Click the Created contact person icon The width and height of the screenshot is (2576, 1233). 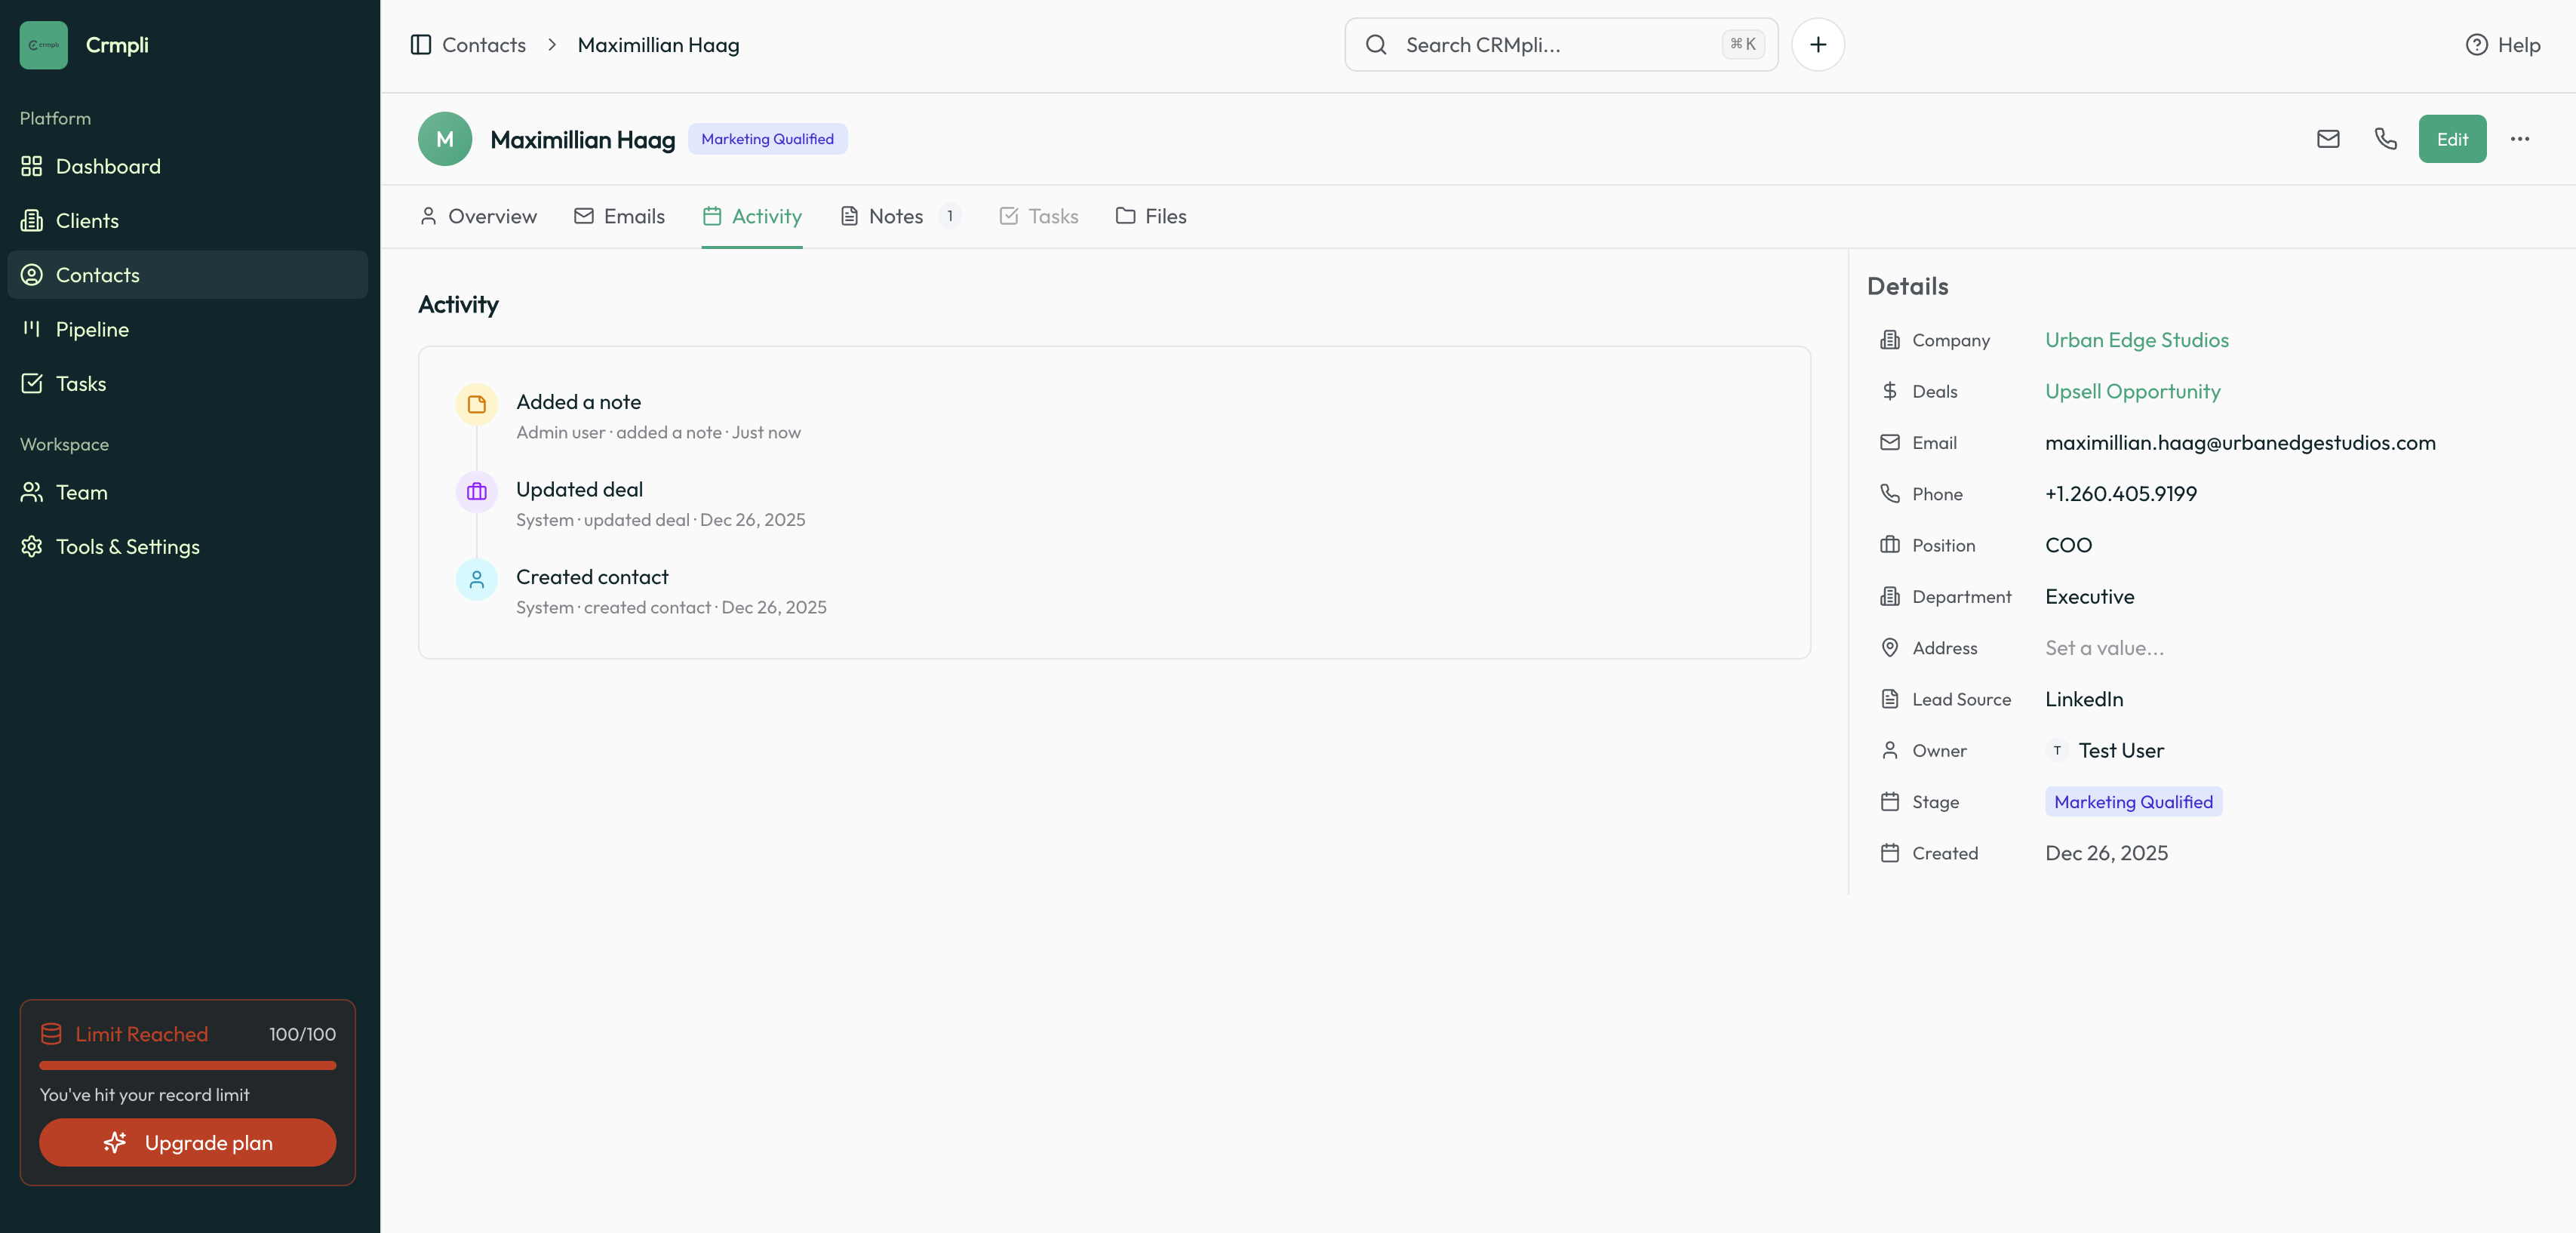(477, 579)
